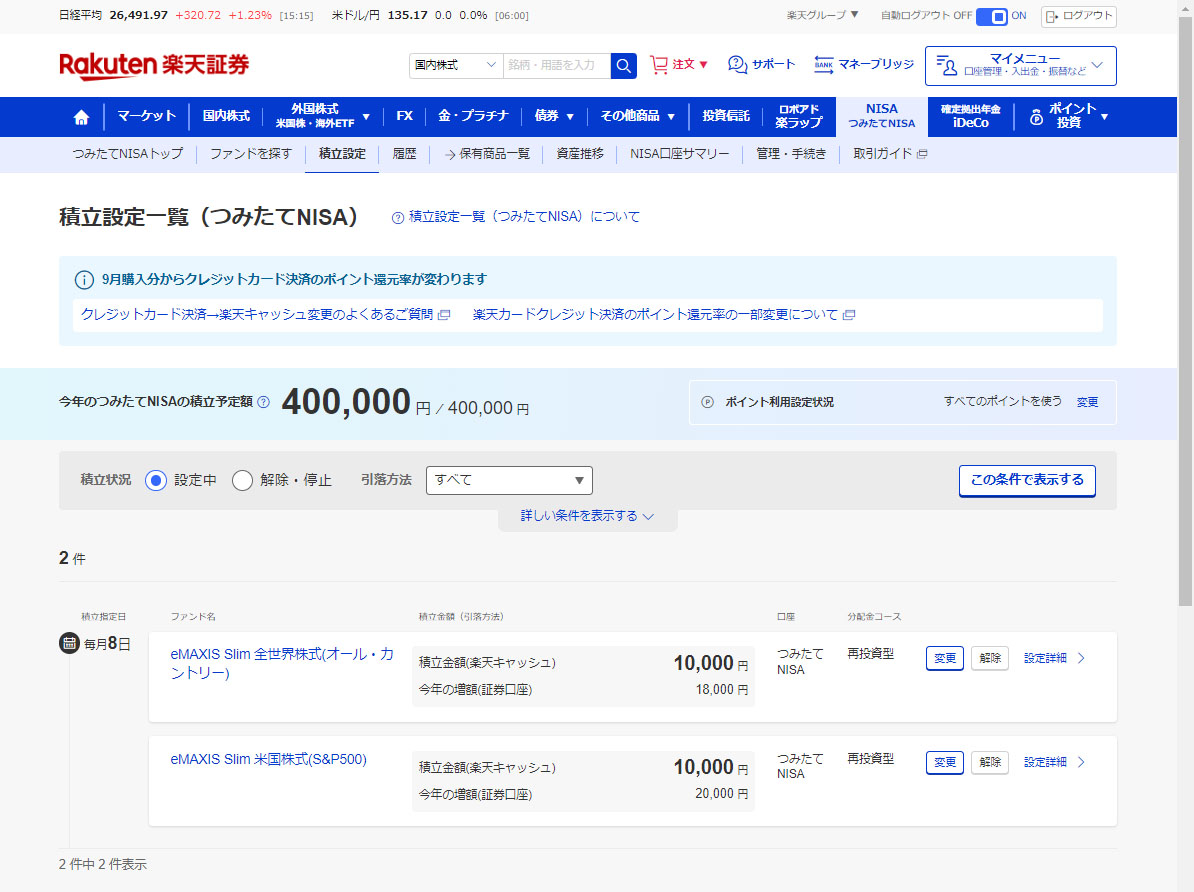Open the 引落方法 すべて dropdown
This screenshot has height=892, width=1194.
509,480
